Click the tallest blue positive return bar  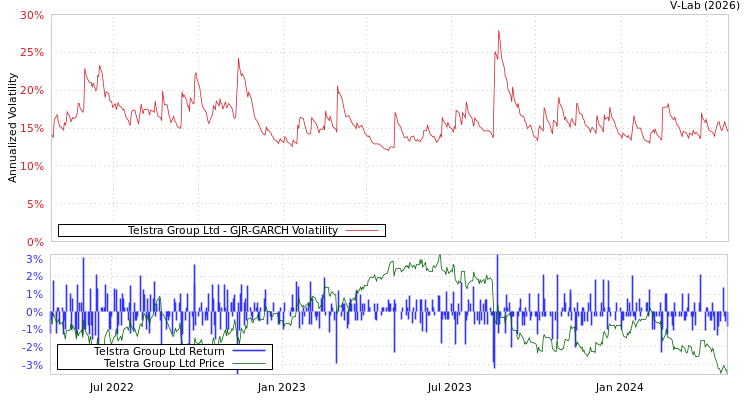[496, 260]
